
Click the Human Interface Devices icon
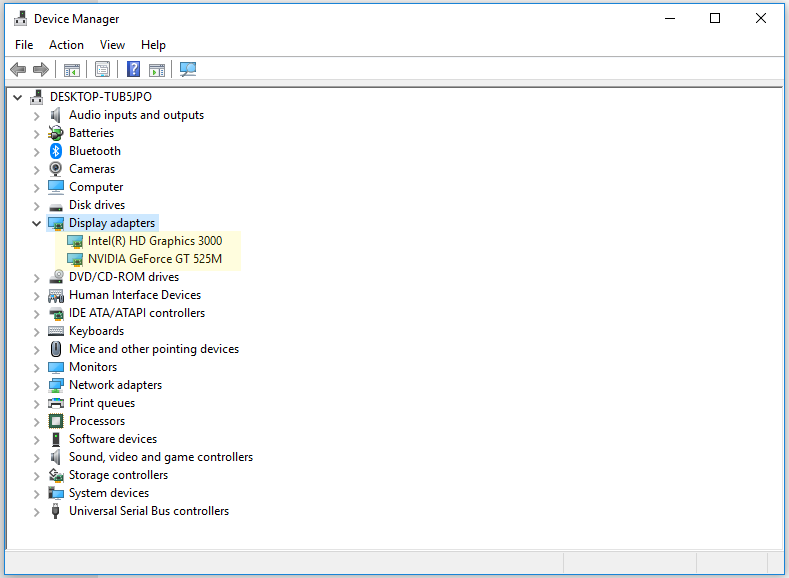(x=56, y=295)
